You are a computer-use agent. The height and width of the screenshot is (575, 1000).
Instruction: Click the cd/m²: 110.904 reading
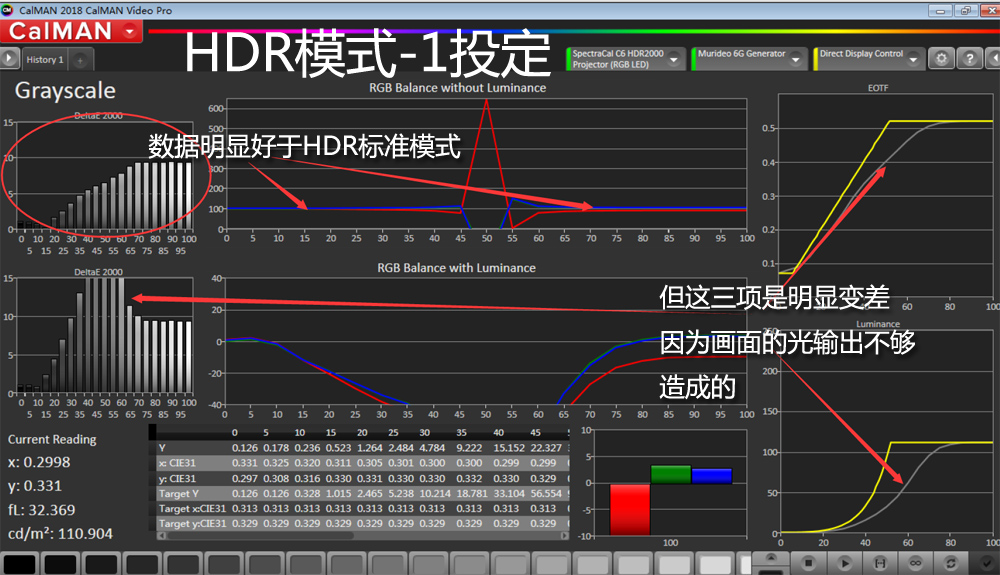point(60,534)
